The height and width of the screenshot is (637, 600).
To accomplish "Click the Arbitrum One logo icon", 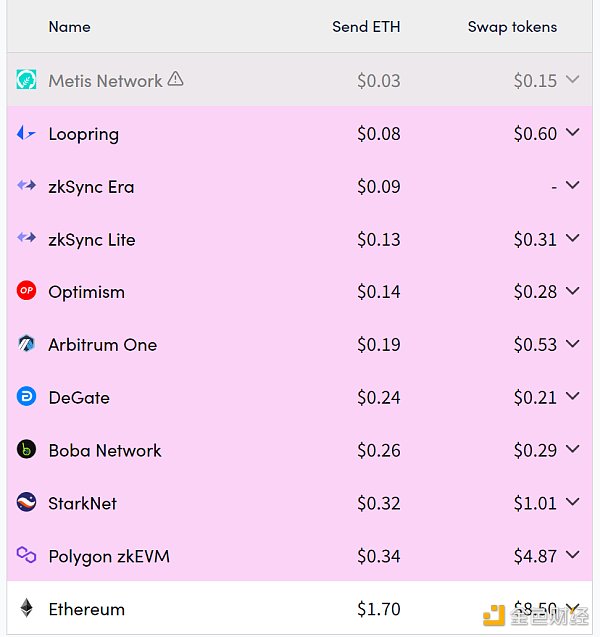I will [27, 344].
